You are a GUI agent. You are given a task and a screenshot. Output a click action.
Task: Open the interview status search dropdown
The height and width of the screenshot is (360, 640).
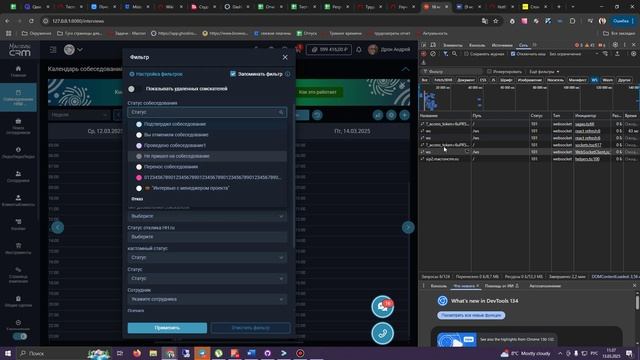click(207, 112)
